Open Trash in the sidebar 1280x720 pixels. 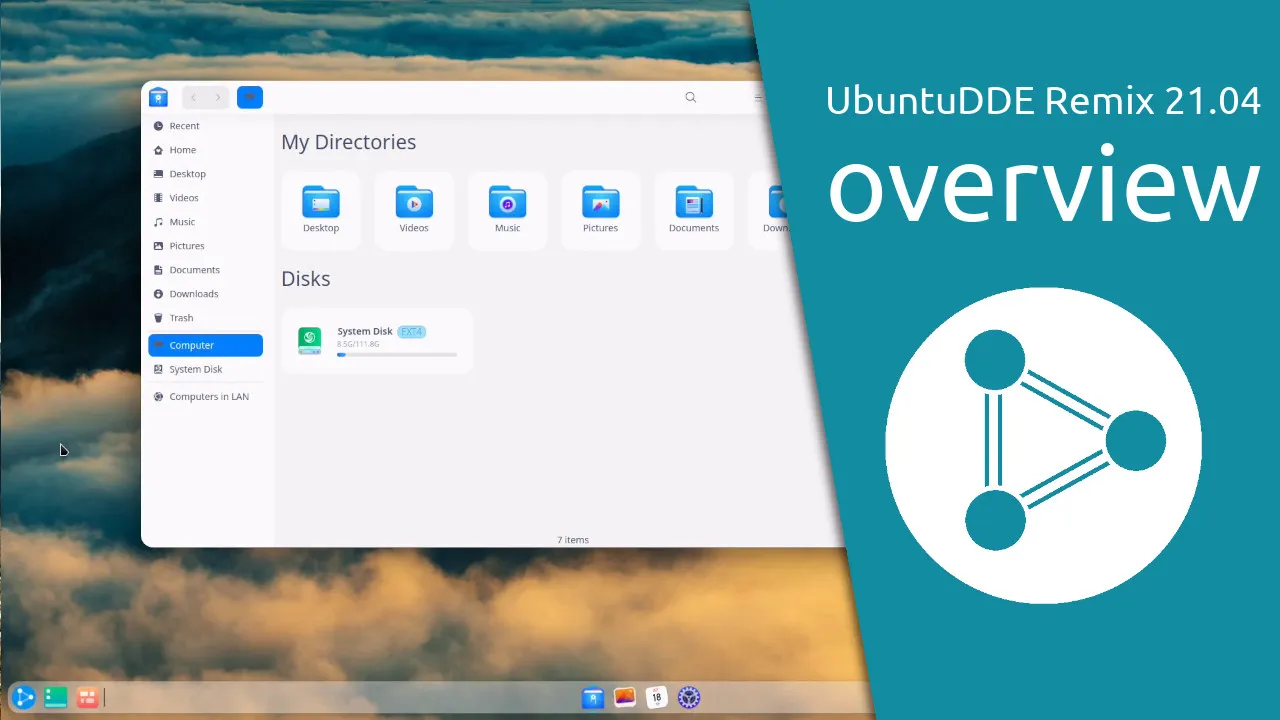(206, 318)
